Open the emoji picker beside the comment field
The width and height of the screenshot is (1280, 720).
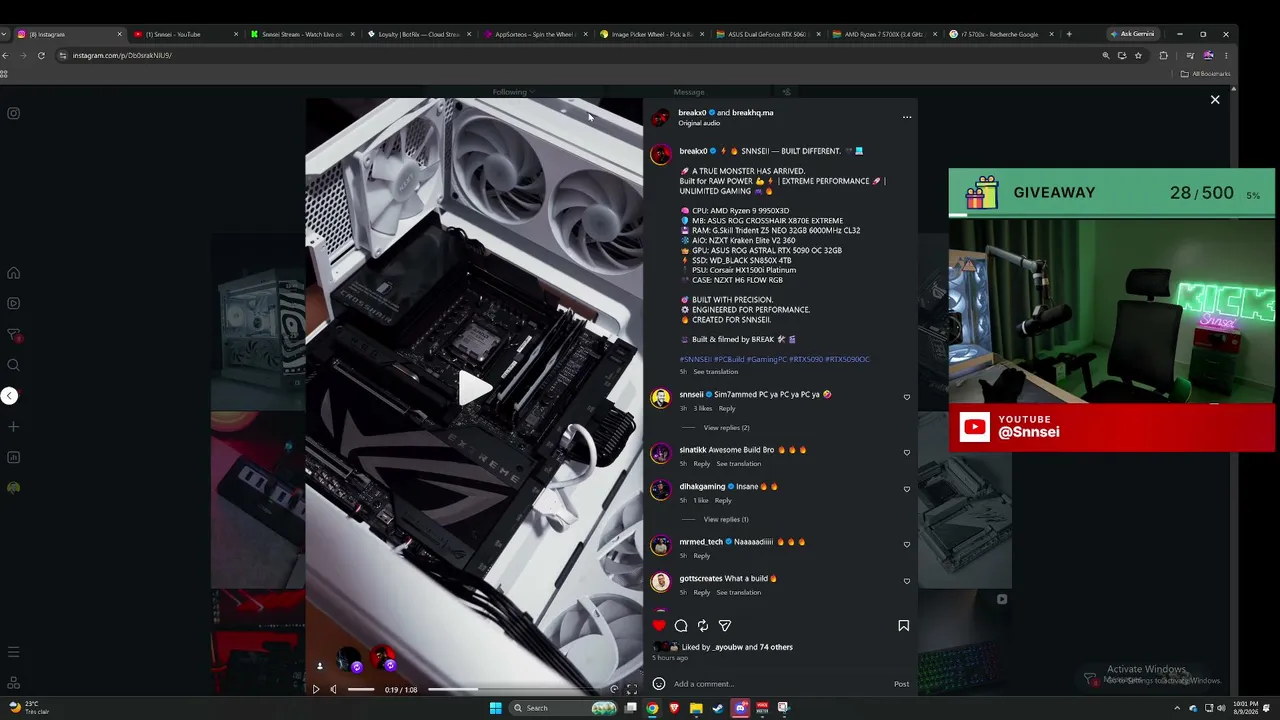[x=658, y=684]
